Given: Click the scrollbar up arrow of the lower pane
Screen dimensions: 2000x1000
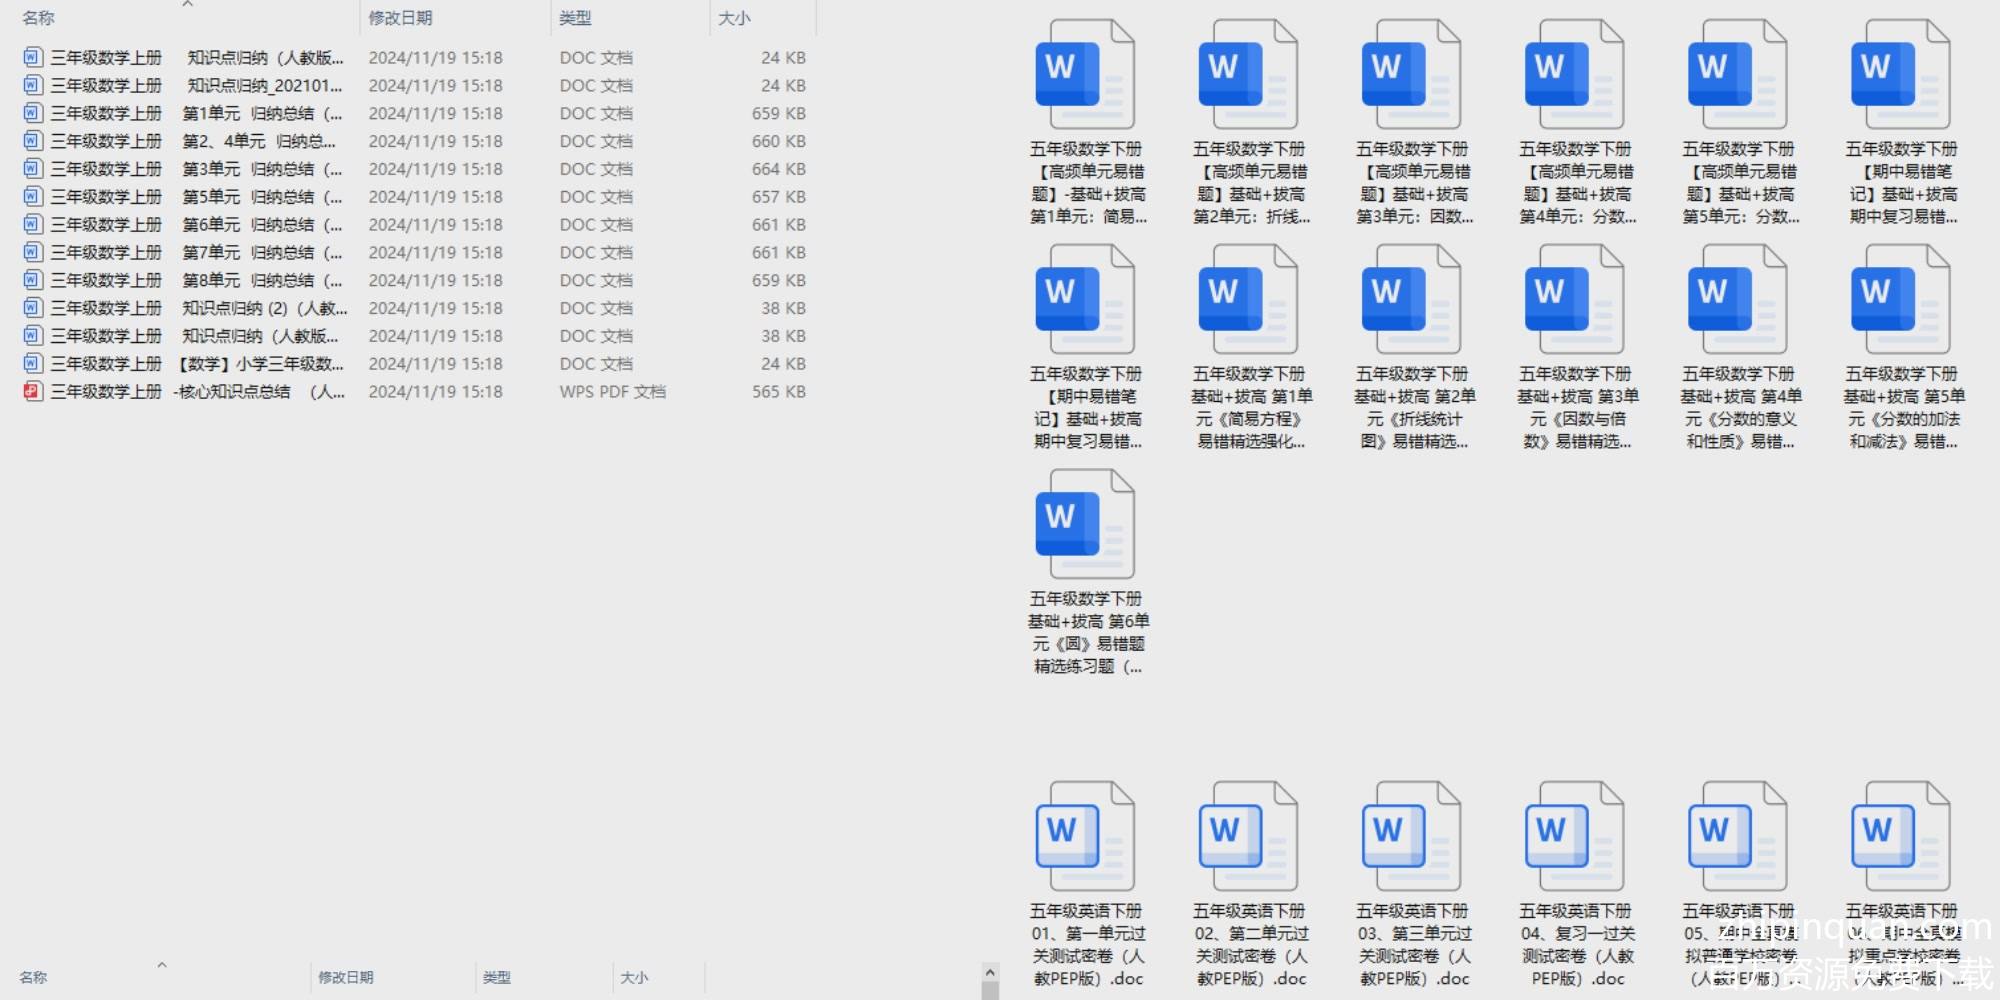Looking at the screenshot, I should (x=990, y=972).
